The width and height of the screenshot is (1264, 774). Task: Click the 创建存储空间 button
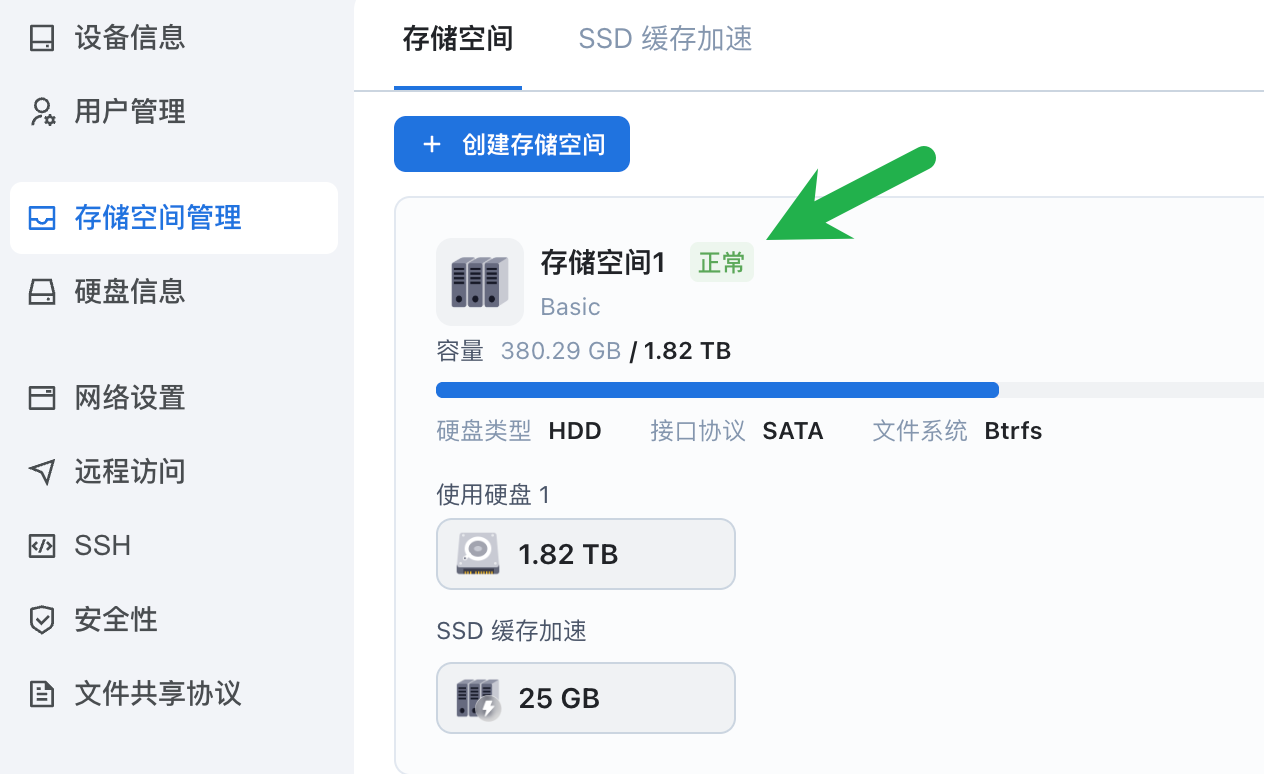click(x=512, y=144)
